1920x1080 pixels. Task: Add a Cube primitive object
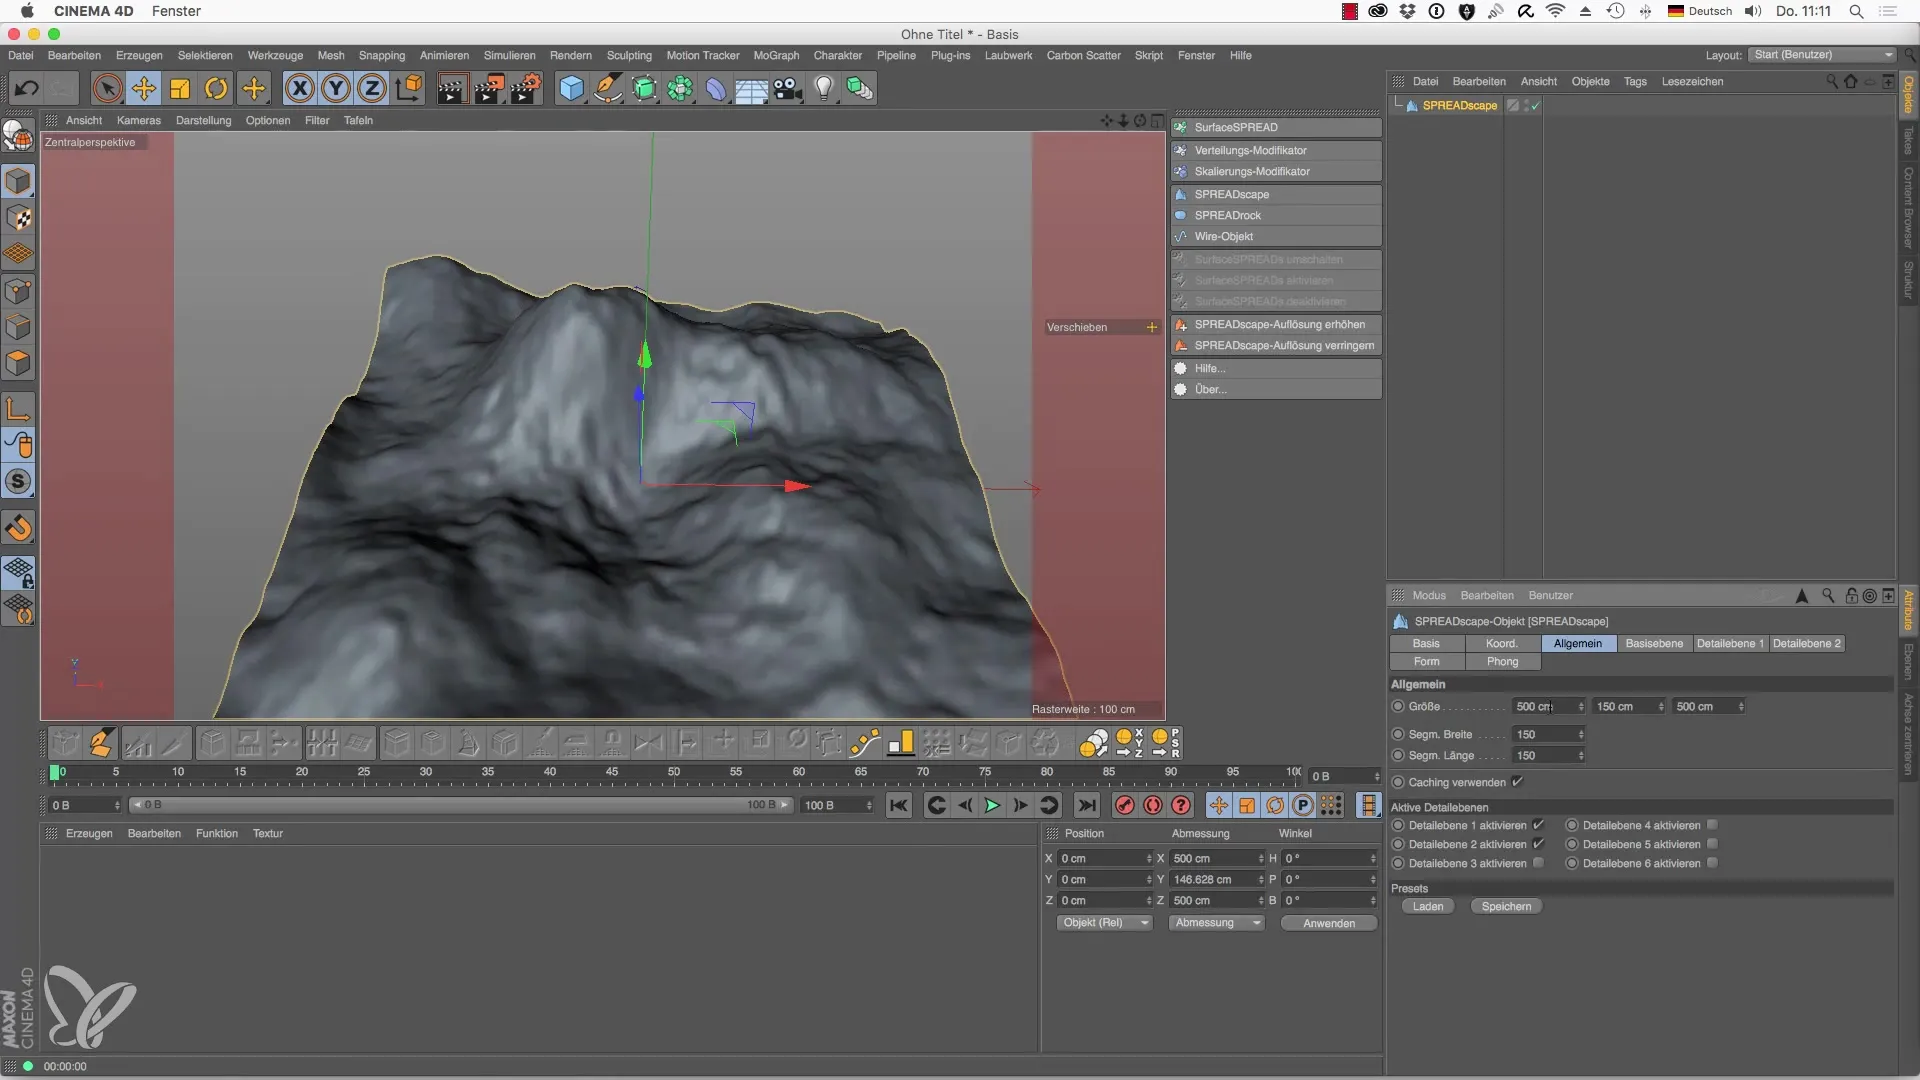point(571,88)
